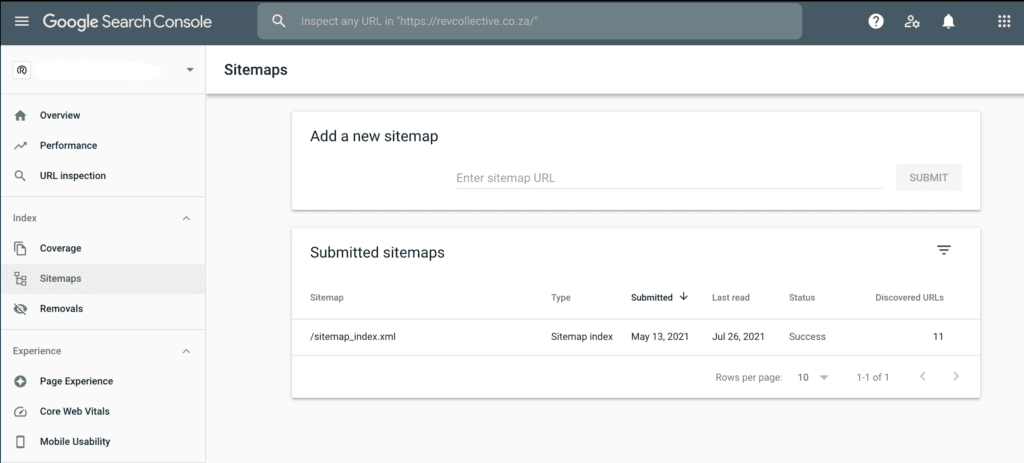Show notifications bell
1024x463 pixels.
[x=948, y=22]
